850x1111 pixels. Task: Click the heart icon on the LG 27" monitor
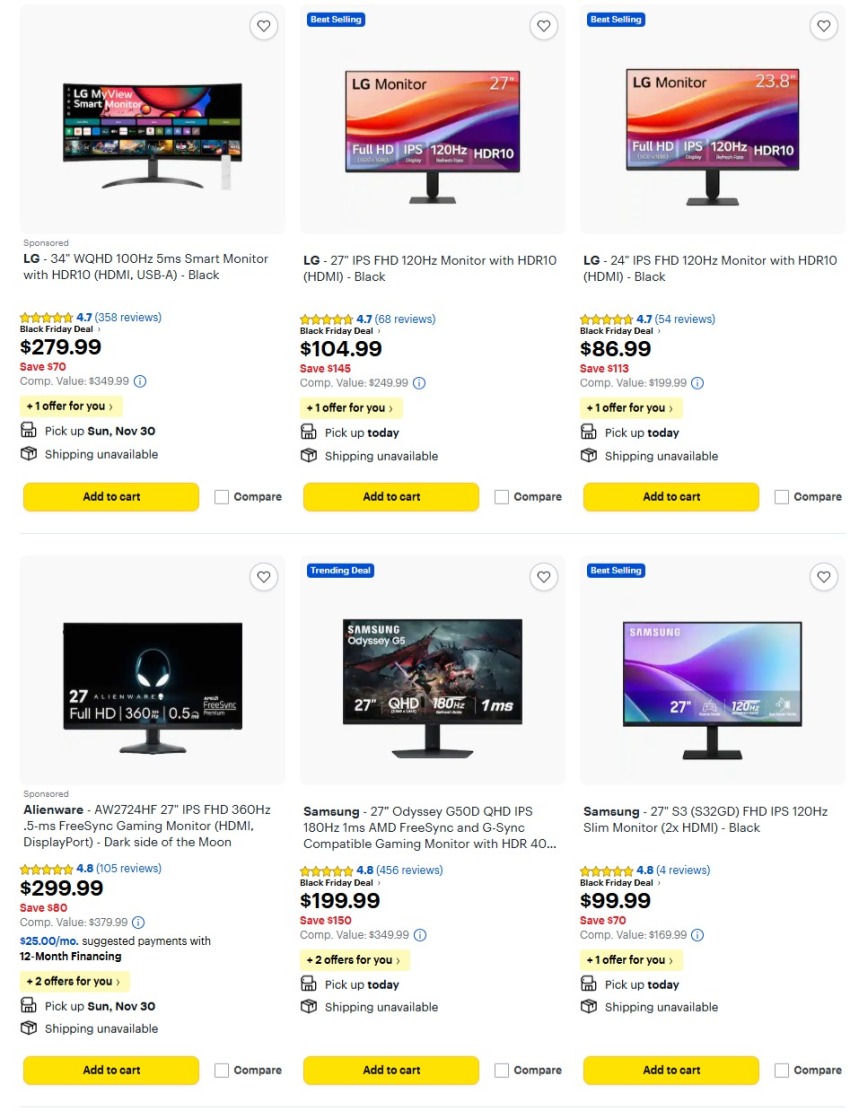544,26
